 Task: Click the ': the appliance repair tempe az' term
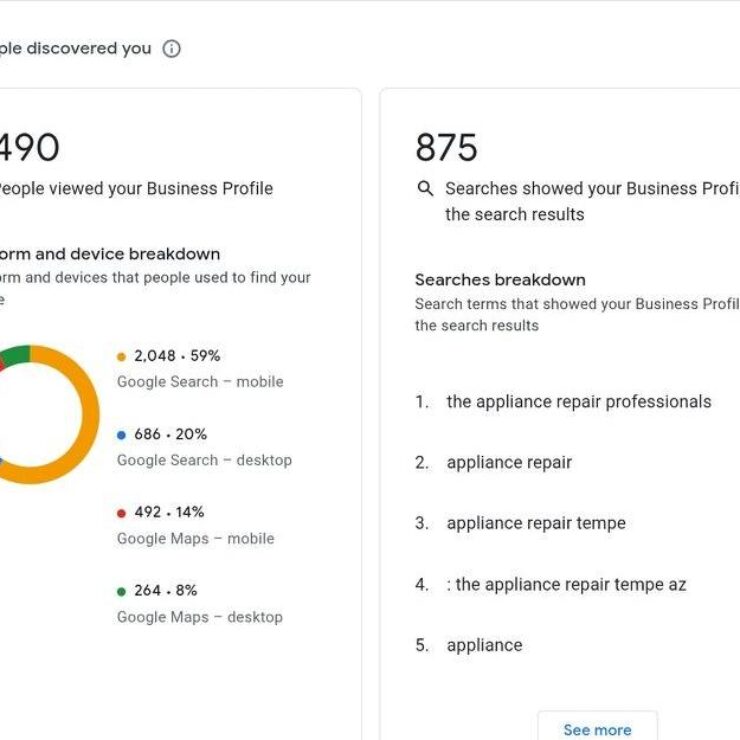(x=566, y=585)
